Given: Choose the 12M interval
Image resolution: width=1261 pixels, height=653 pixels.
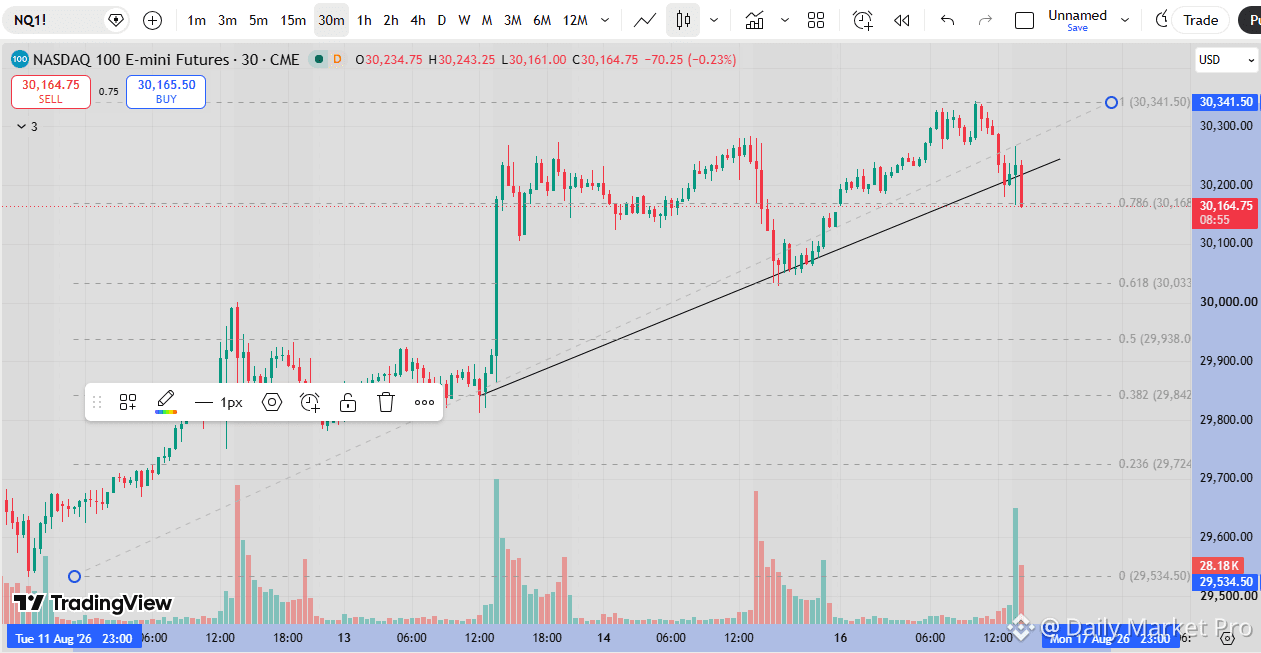Looking at the screenshot, I should (x=575, y=20).
